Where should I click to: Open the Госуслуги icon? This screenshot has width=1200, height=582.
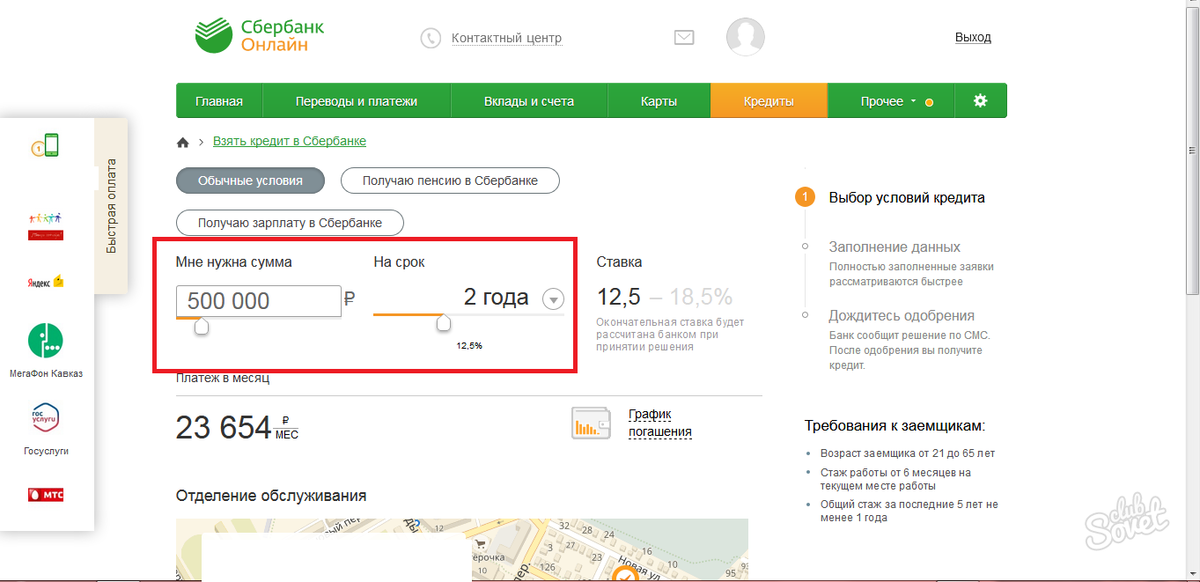pyautogui.click(x=46, y=420)
